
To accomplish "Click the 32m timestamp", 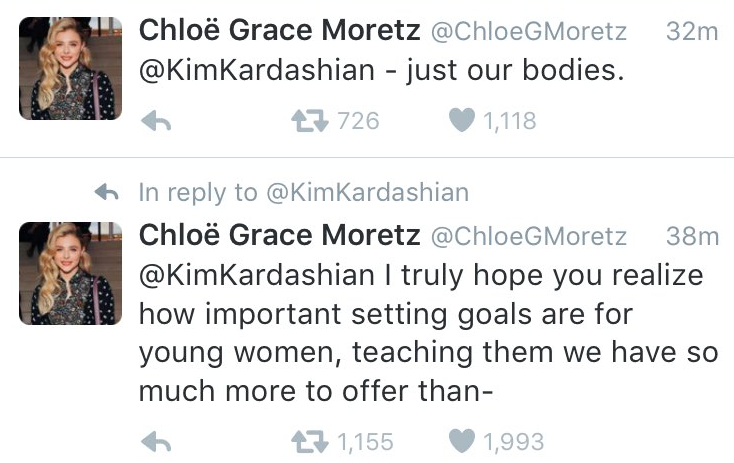I will pos(692,32).
